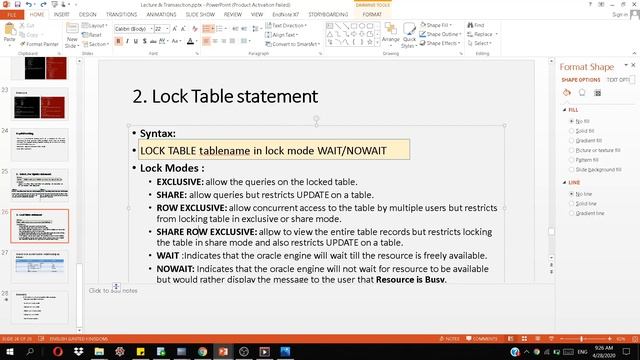
Task: Open the font name dropdown
Action: [x=151, y=29]
